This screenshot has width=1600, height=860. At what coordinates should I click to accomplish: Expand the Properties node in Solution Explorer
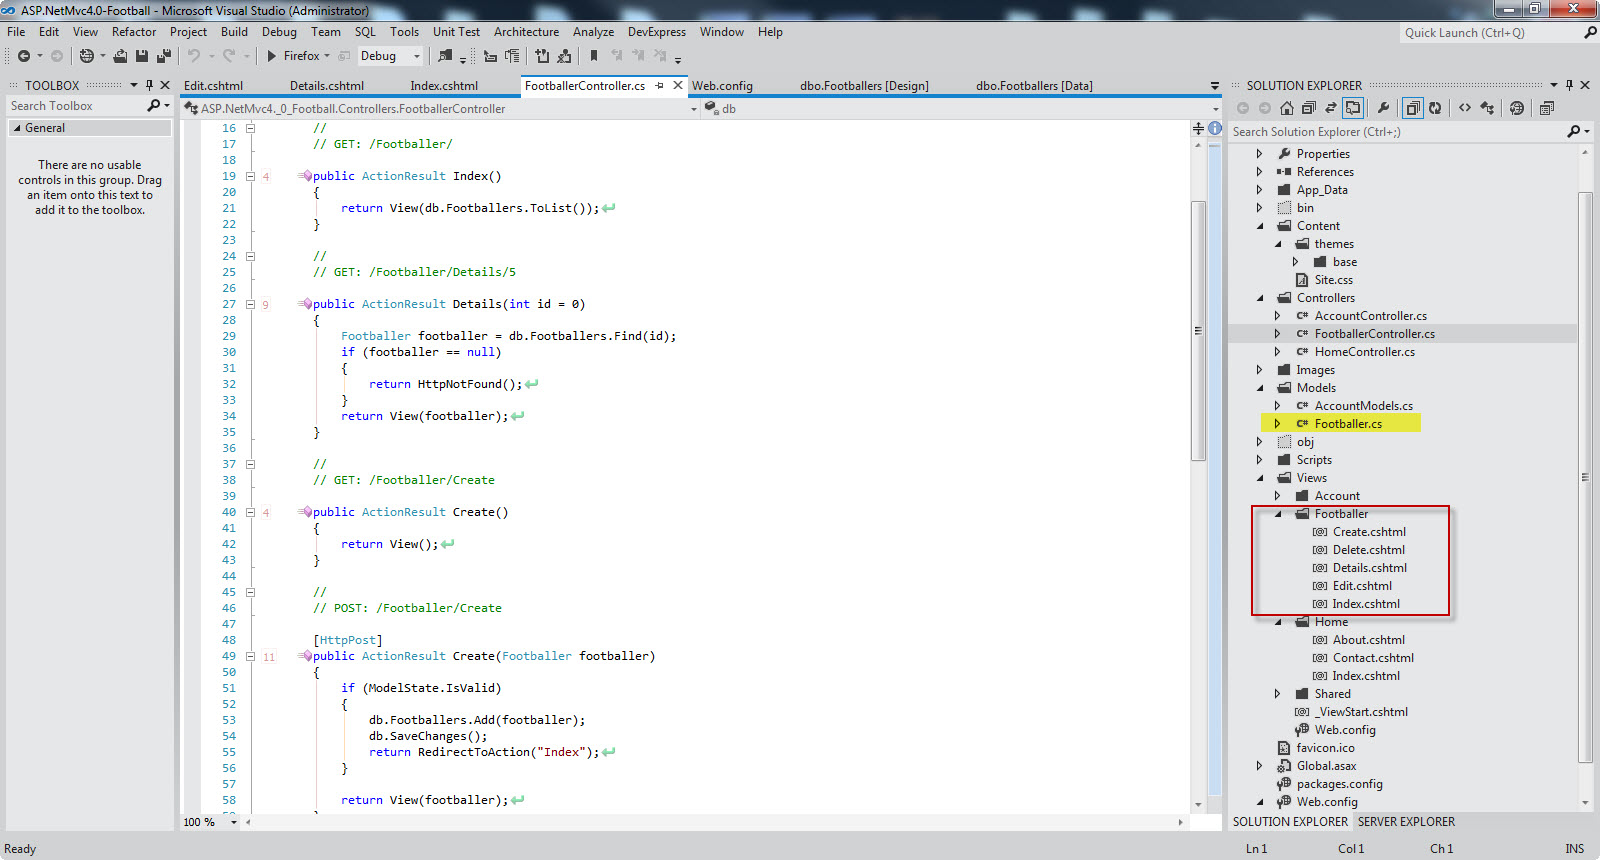(x=1260, y=154)
